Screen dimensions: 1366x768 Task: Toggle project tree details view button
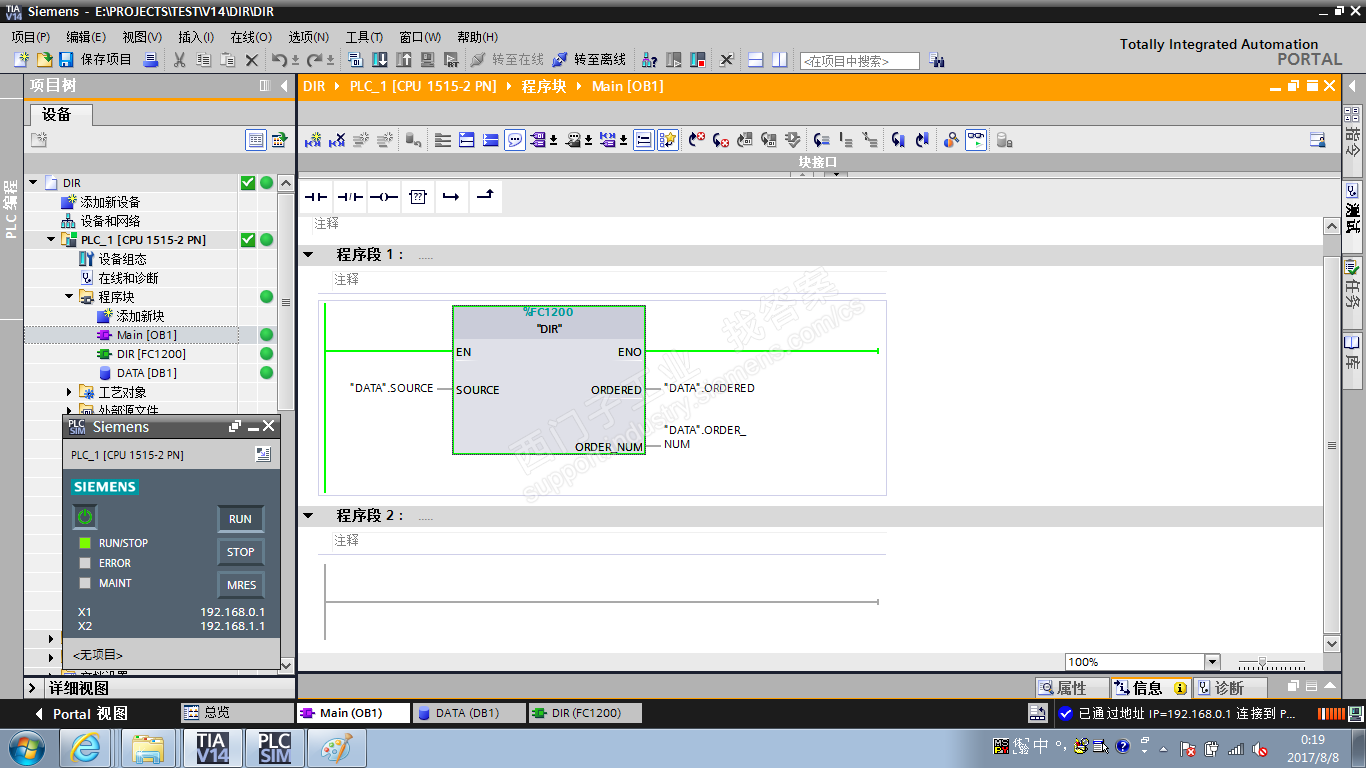coord(256,140)
